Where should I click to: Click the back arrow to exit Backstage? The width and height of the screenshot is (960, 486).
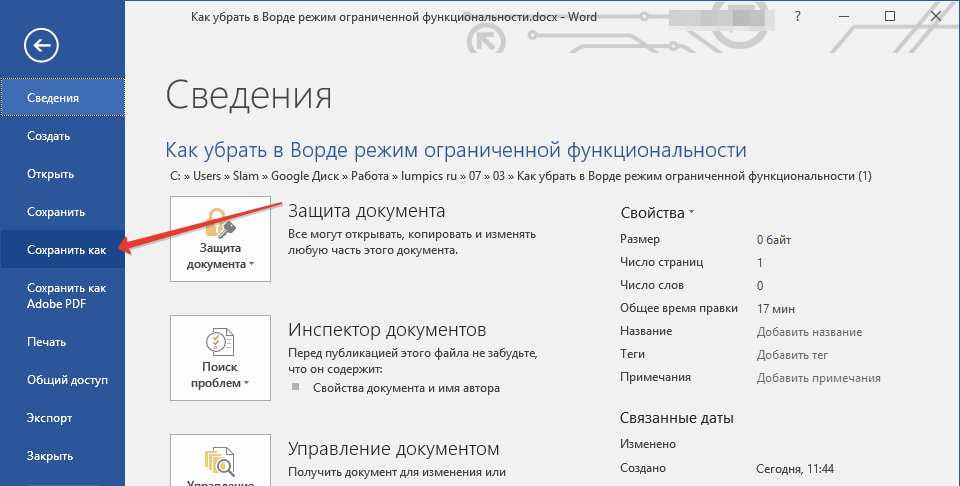[42, 45]
